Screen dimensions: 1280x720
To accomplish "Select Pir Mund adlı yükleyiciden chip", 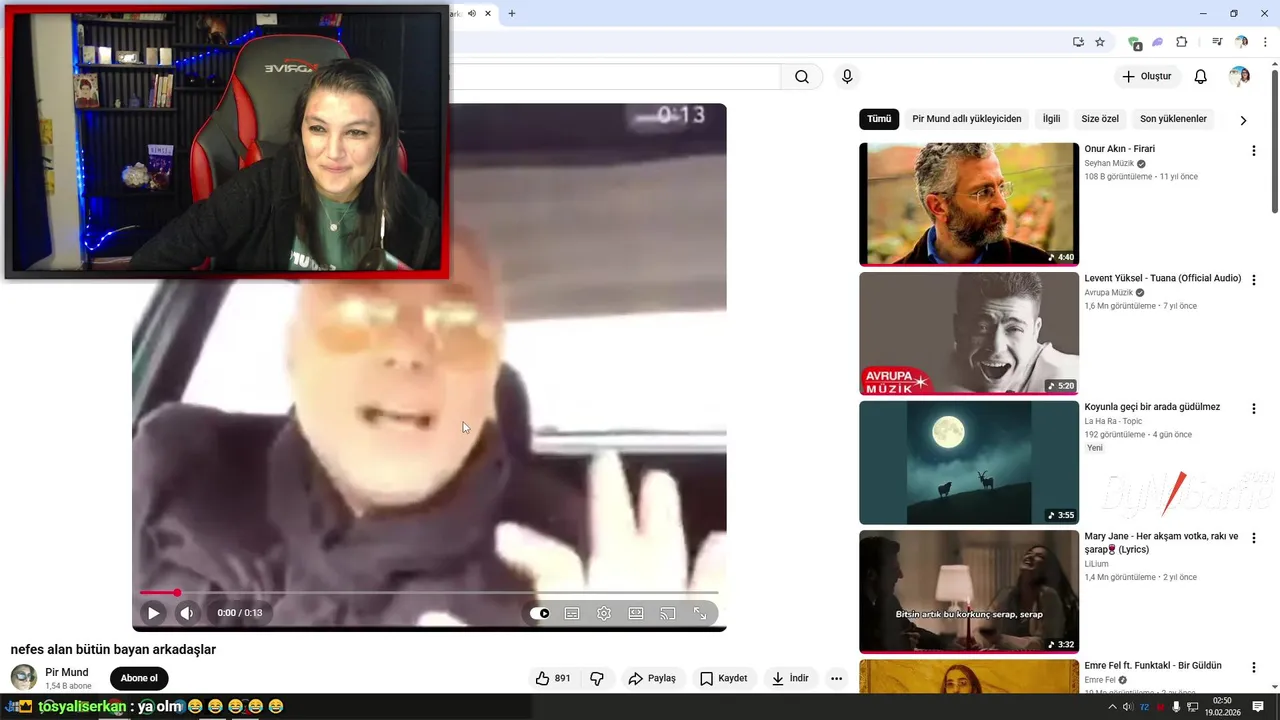I will [967, 119].
